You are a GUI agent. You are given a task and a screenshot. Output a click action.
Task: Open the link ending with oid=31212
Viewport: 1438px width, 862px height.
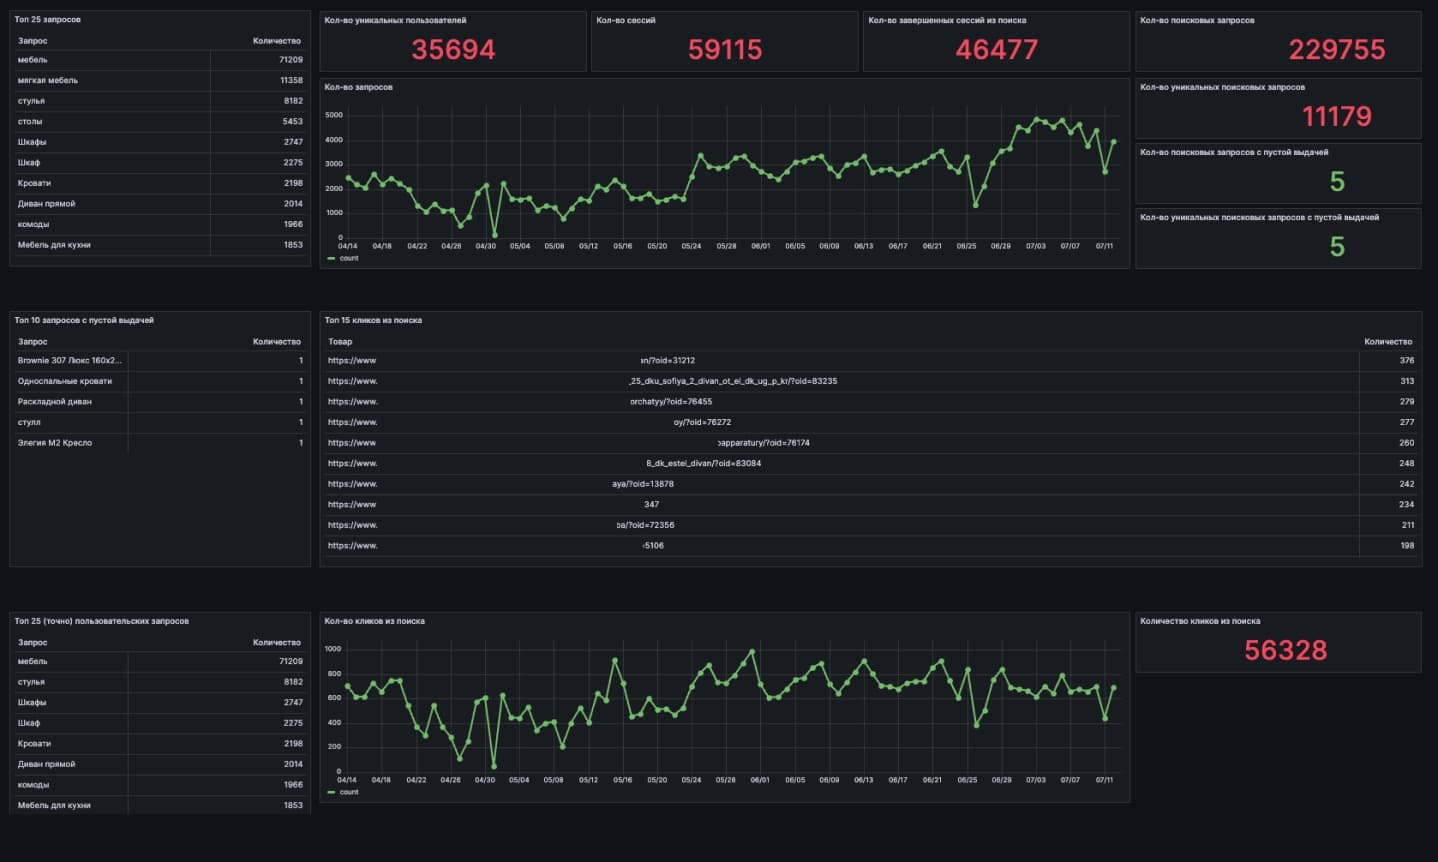667,361
